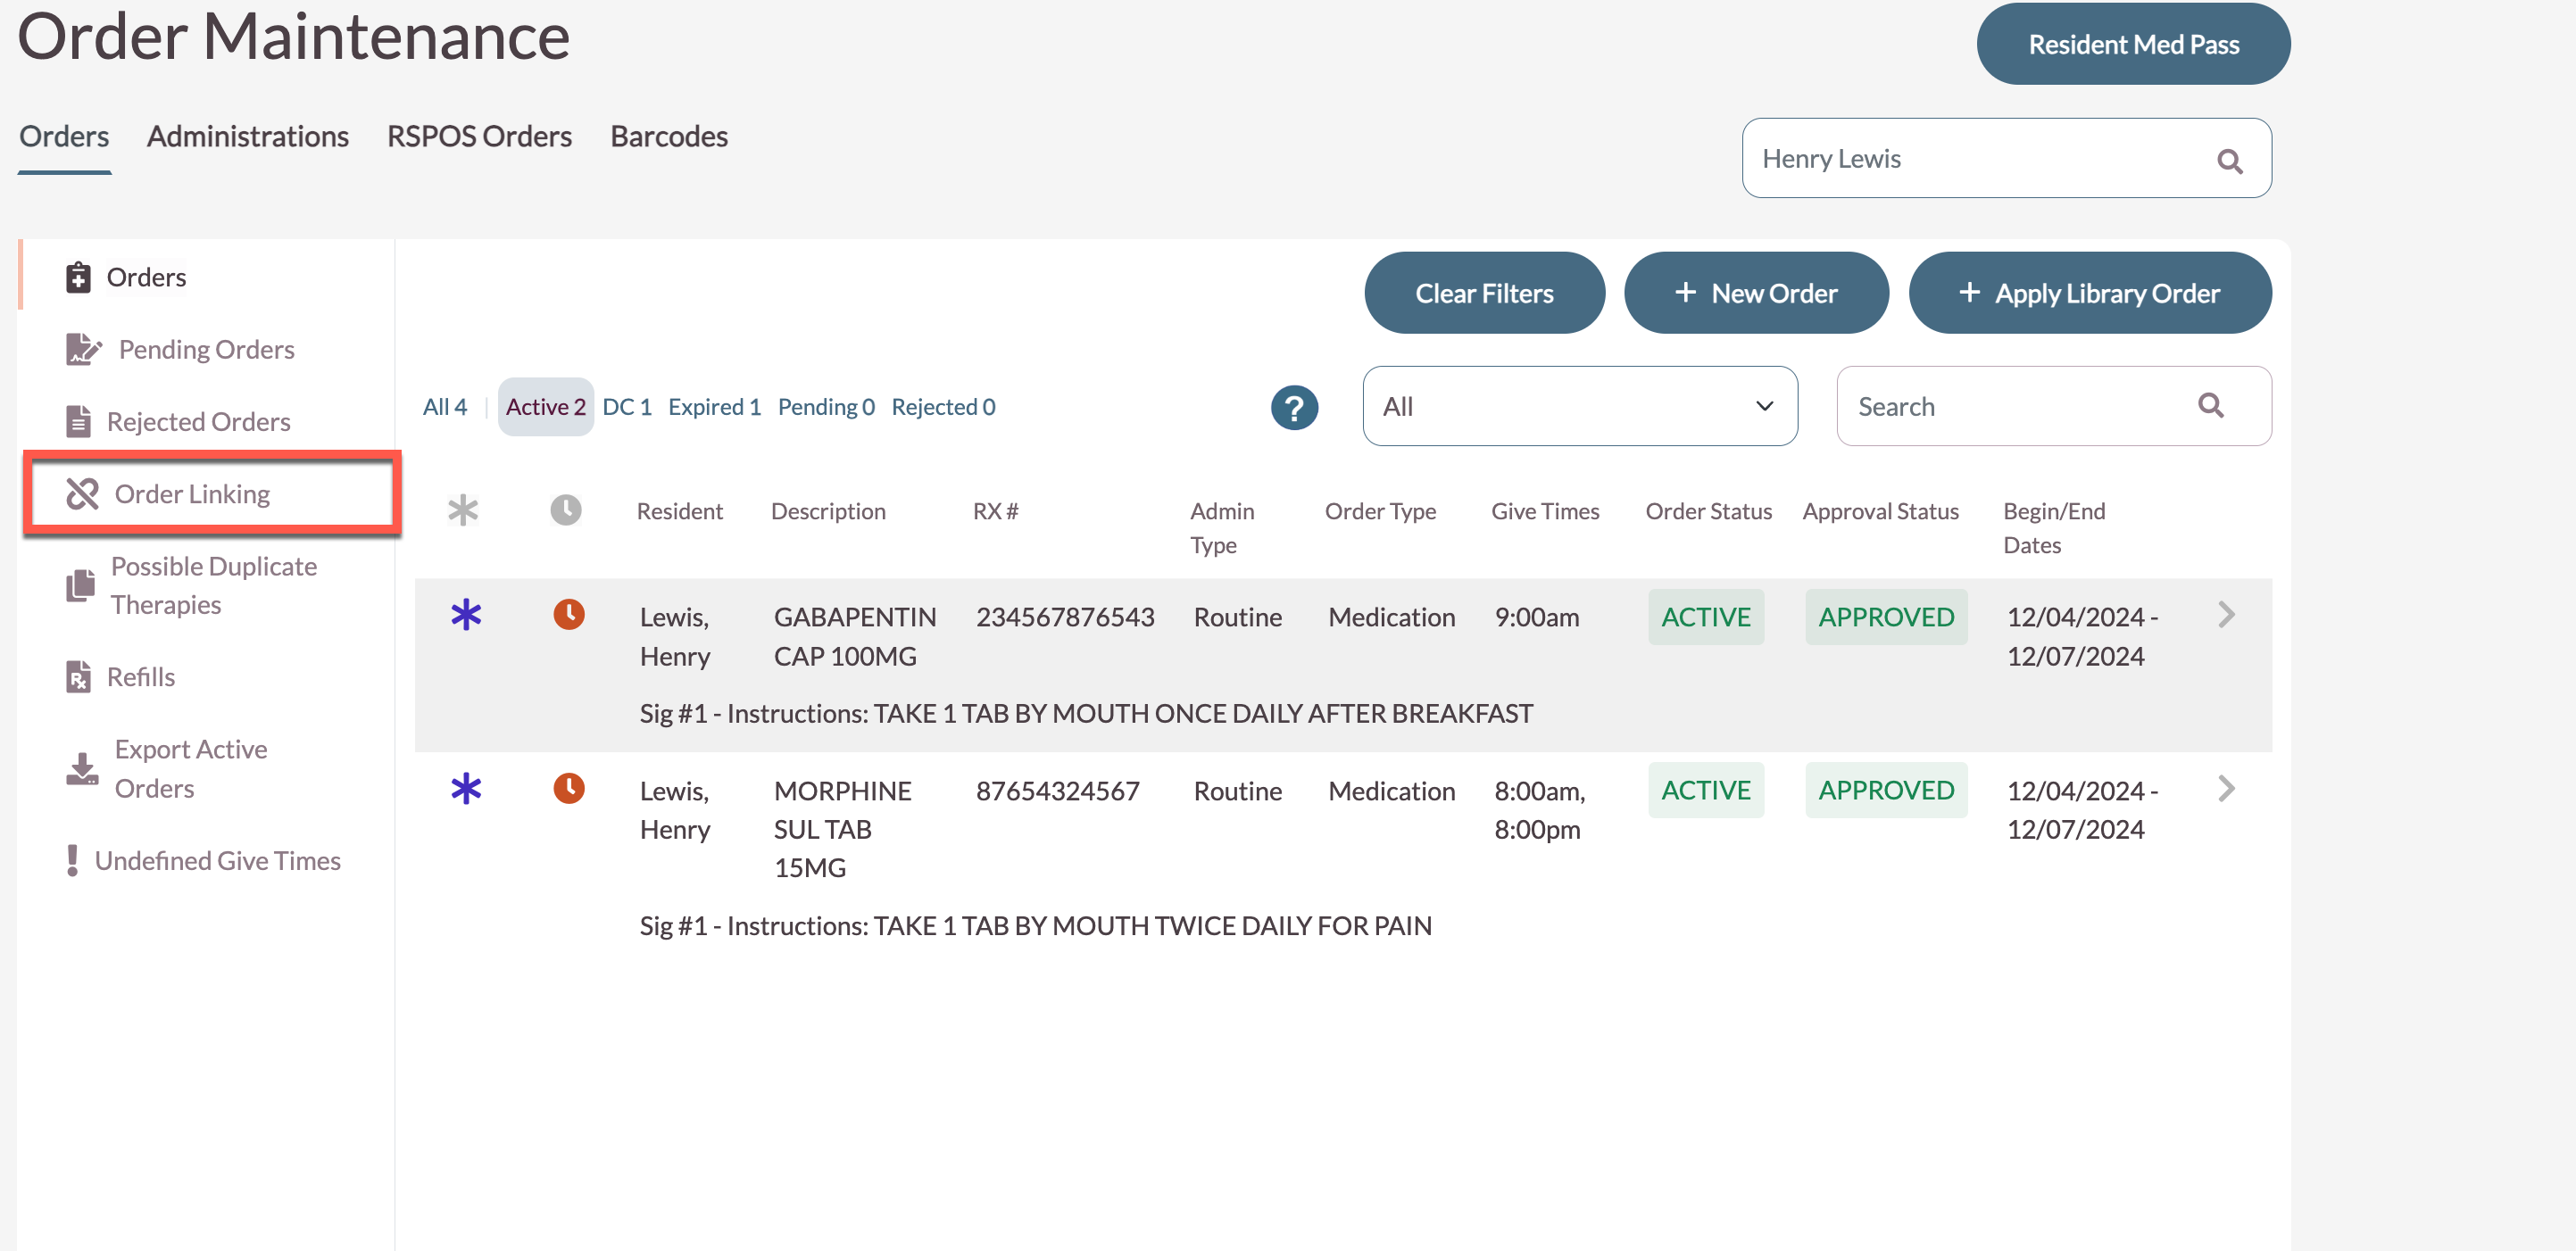Switch to the Administrations tab

[247, 136]
